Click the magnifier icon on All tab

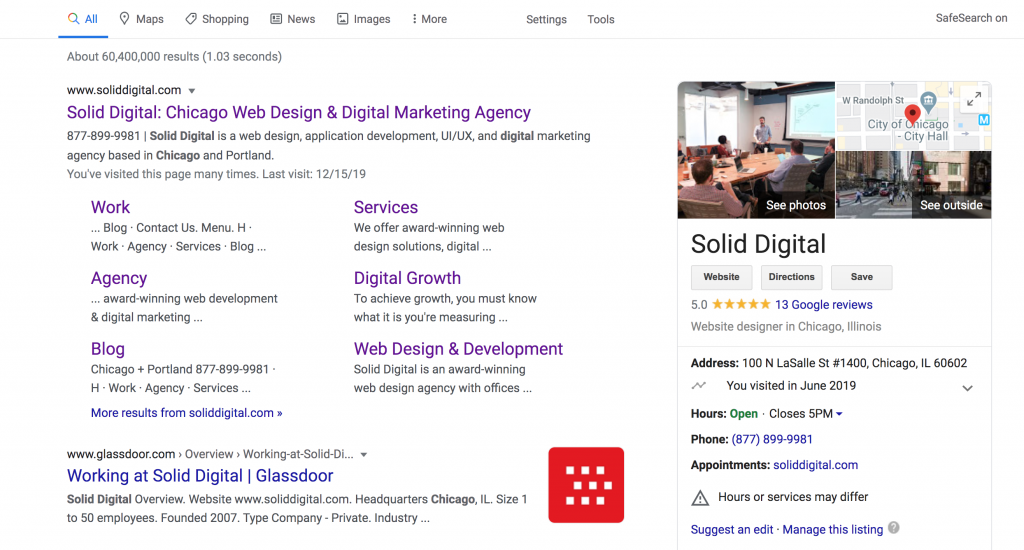click(x=73, y=18)
